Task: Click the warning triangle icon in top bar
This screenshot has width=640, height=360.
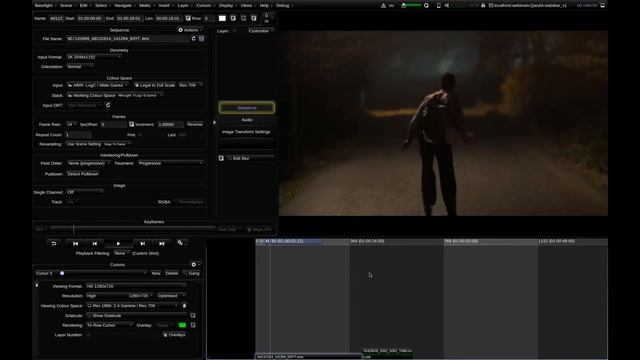Action: click(x=383, y=6)
